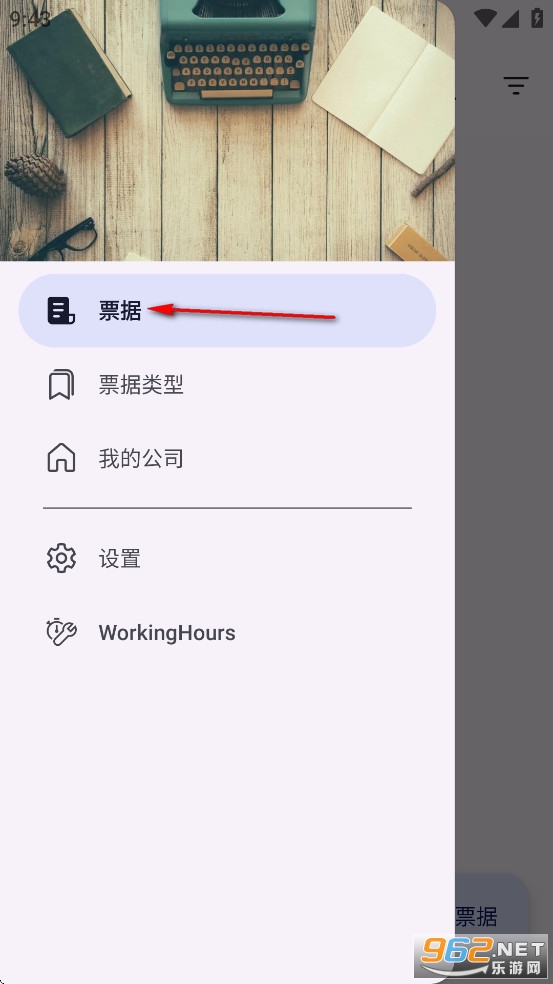553x984 pixels.
Task: Click the receipt icon beside 票据
Action: [x=61, y=311]
